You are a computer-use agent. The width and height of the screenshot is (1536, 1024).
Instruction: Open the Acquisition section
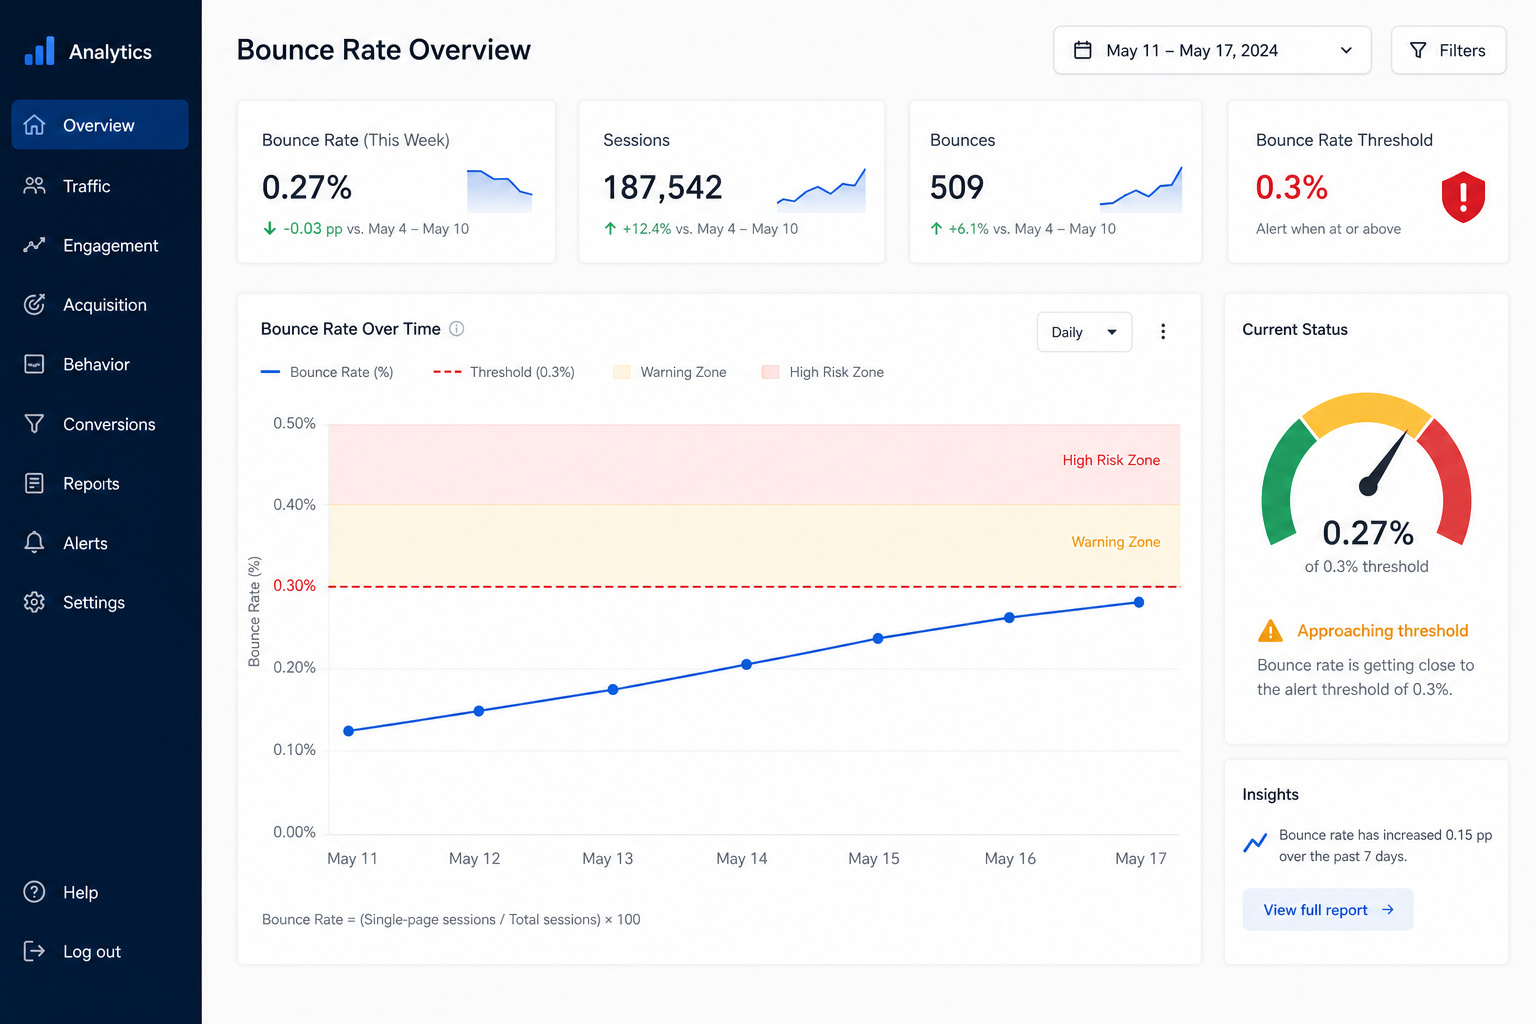(x=100, y=305)
